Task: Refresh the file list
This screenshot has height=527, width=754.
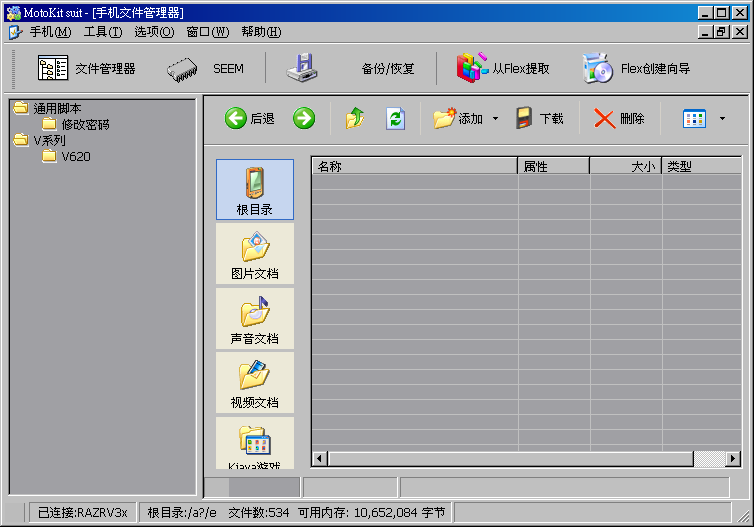Action: click(x=395, y=118)
